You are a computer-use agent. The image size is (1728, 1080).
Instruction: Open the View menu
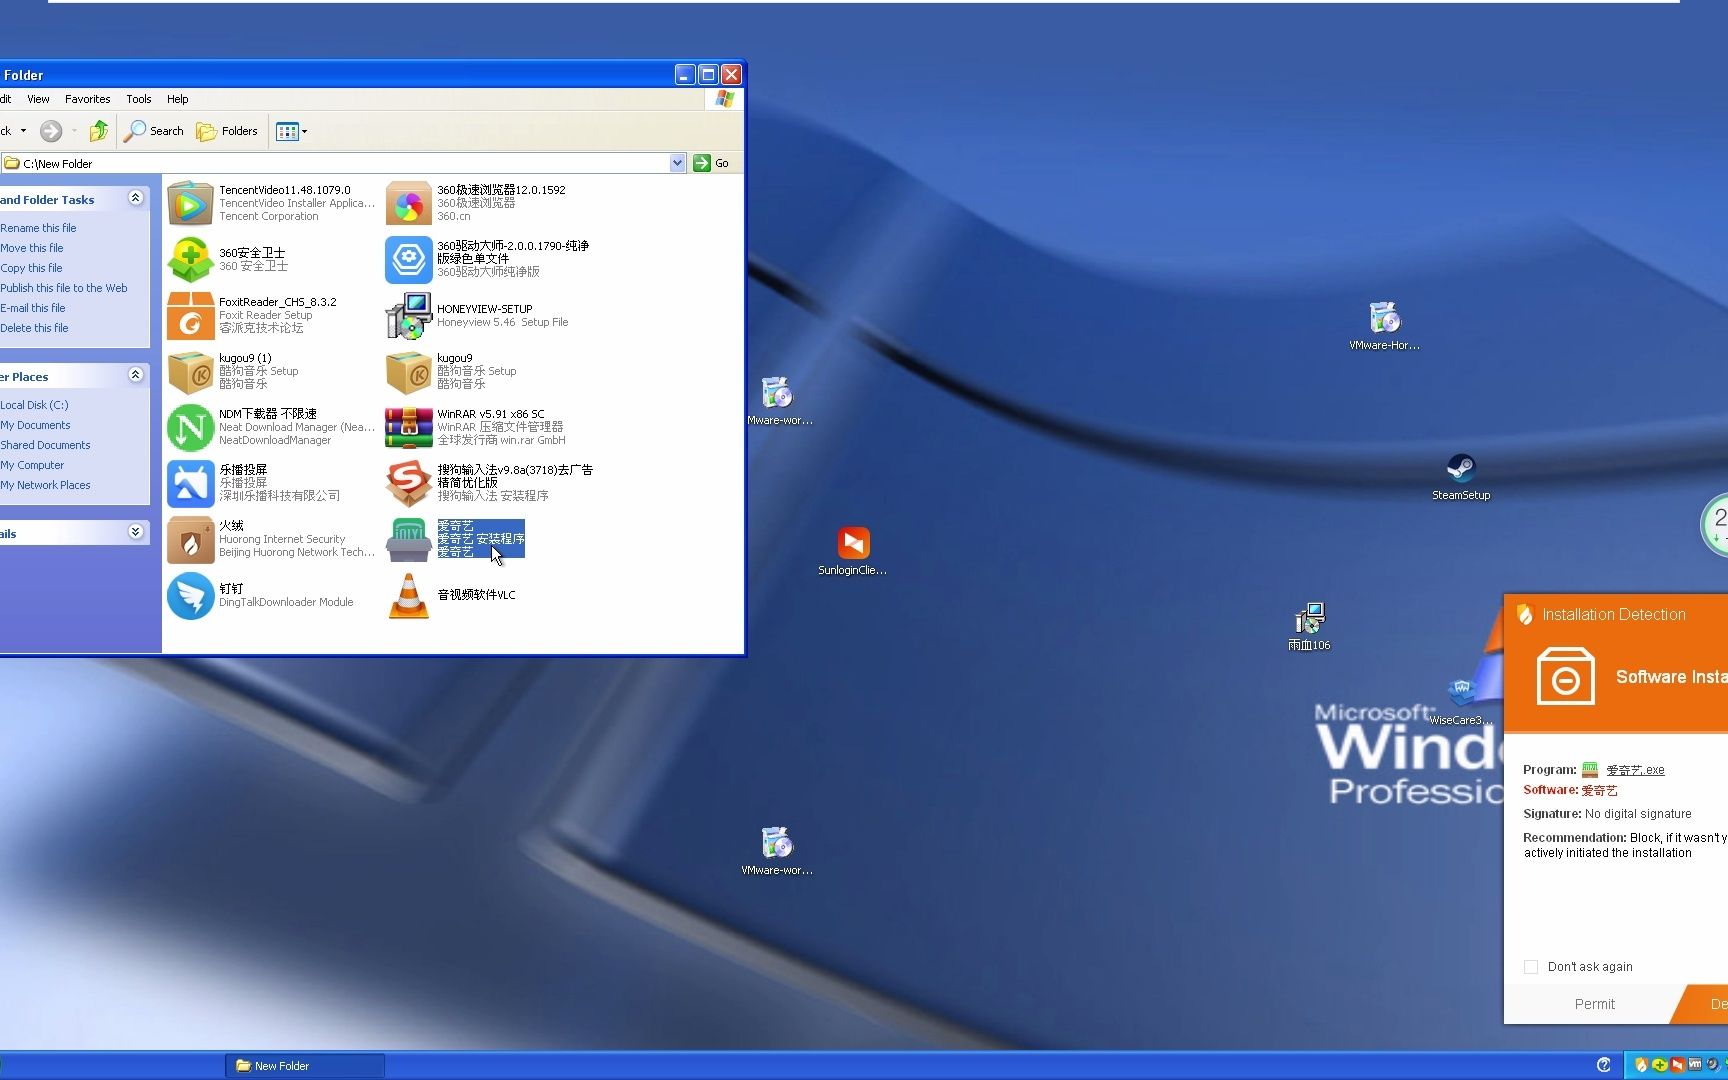[38, 99]
